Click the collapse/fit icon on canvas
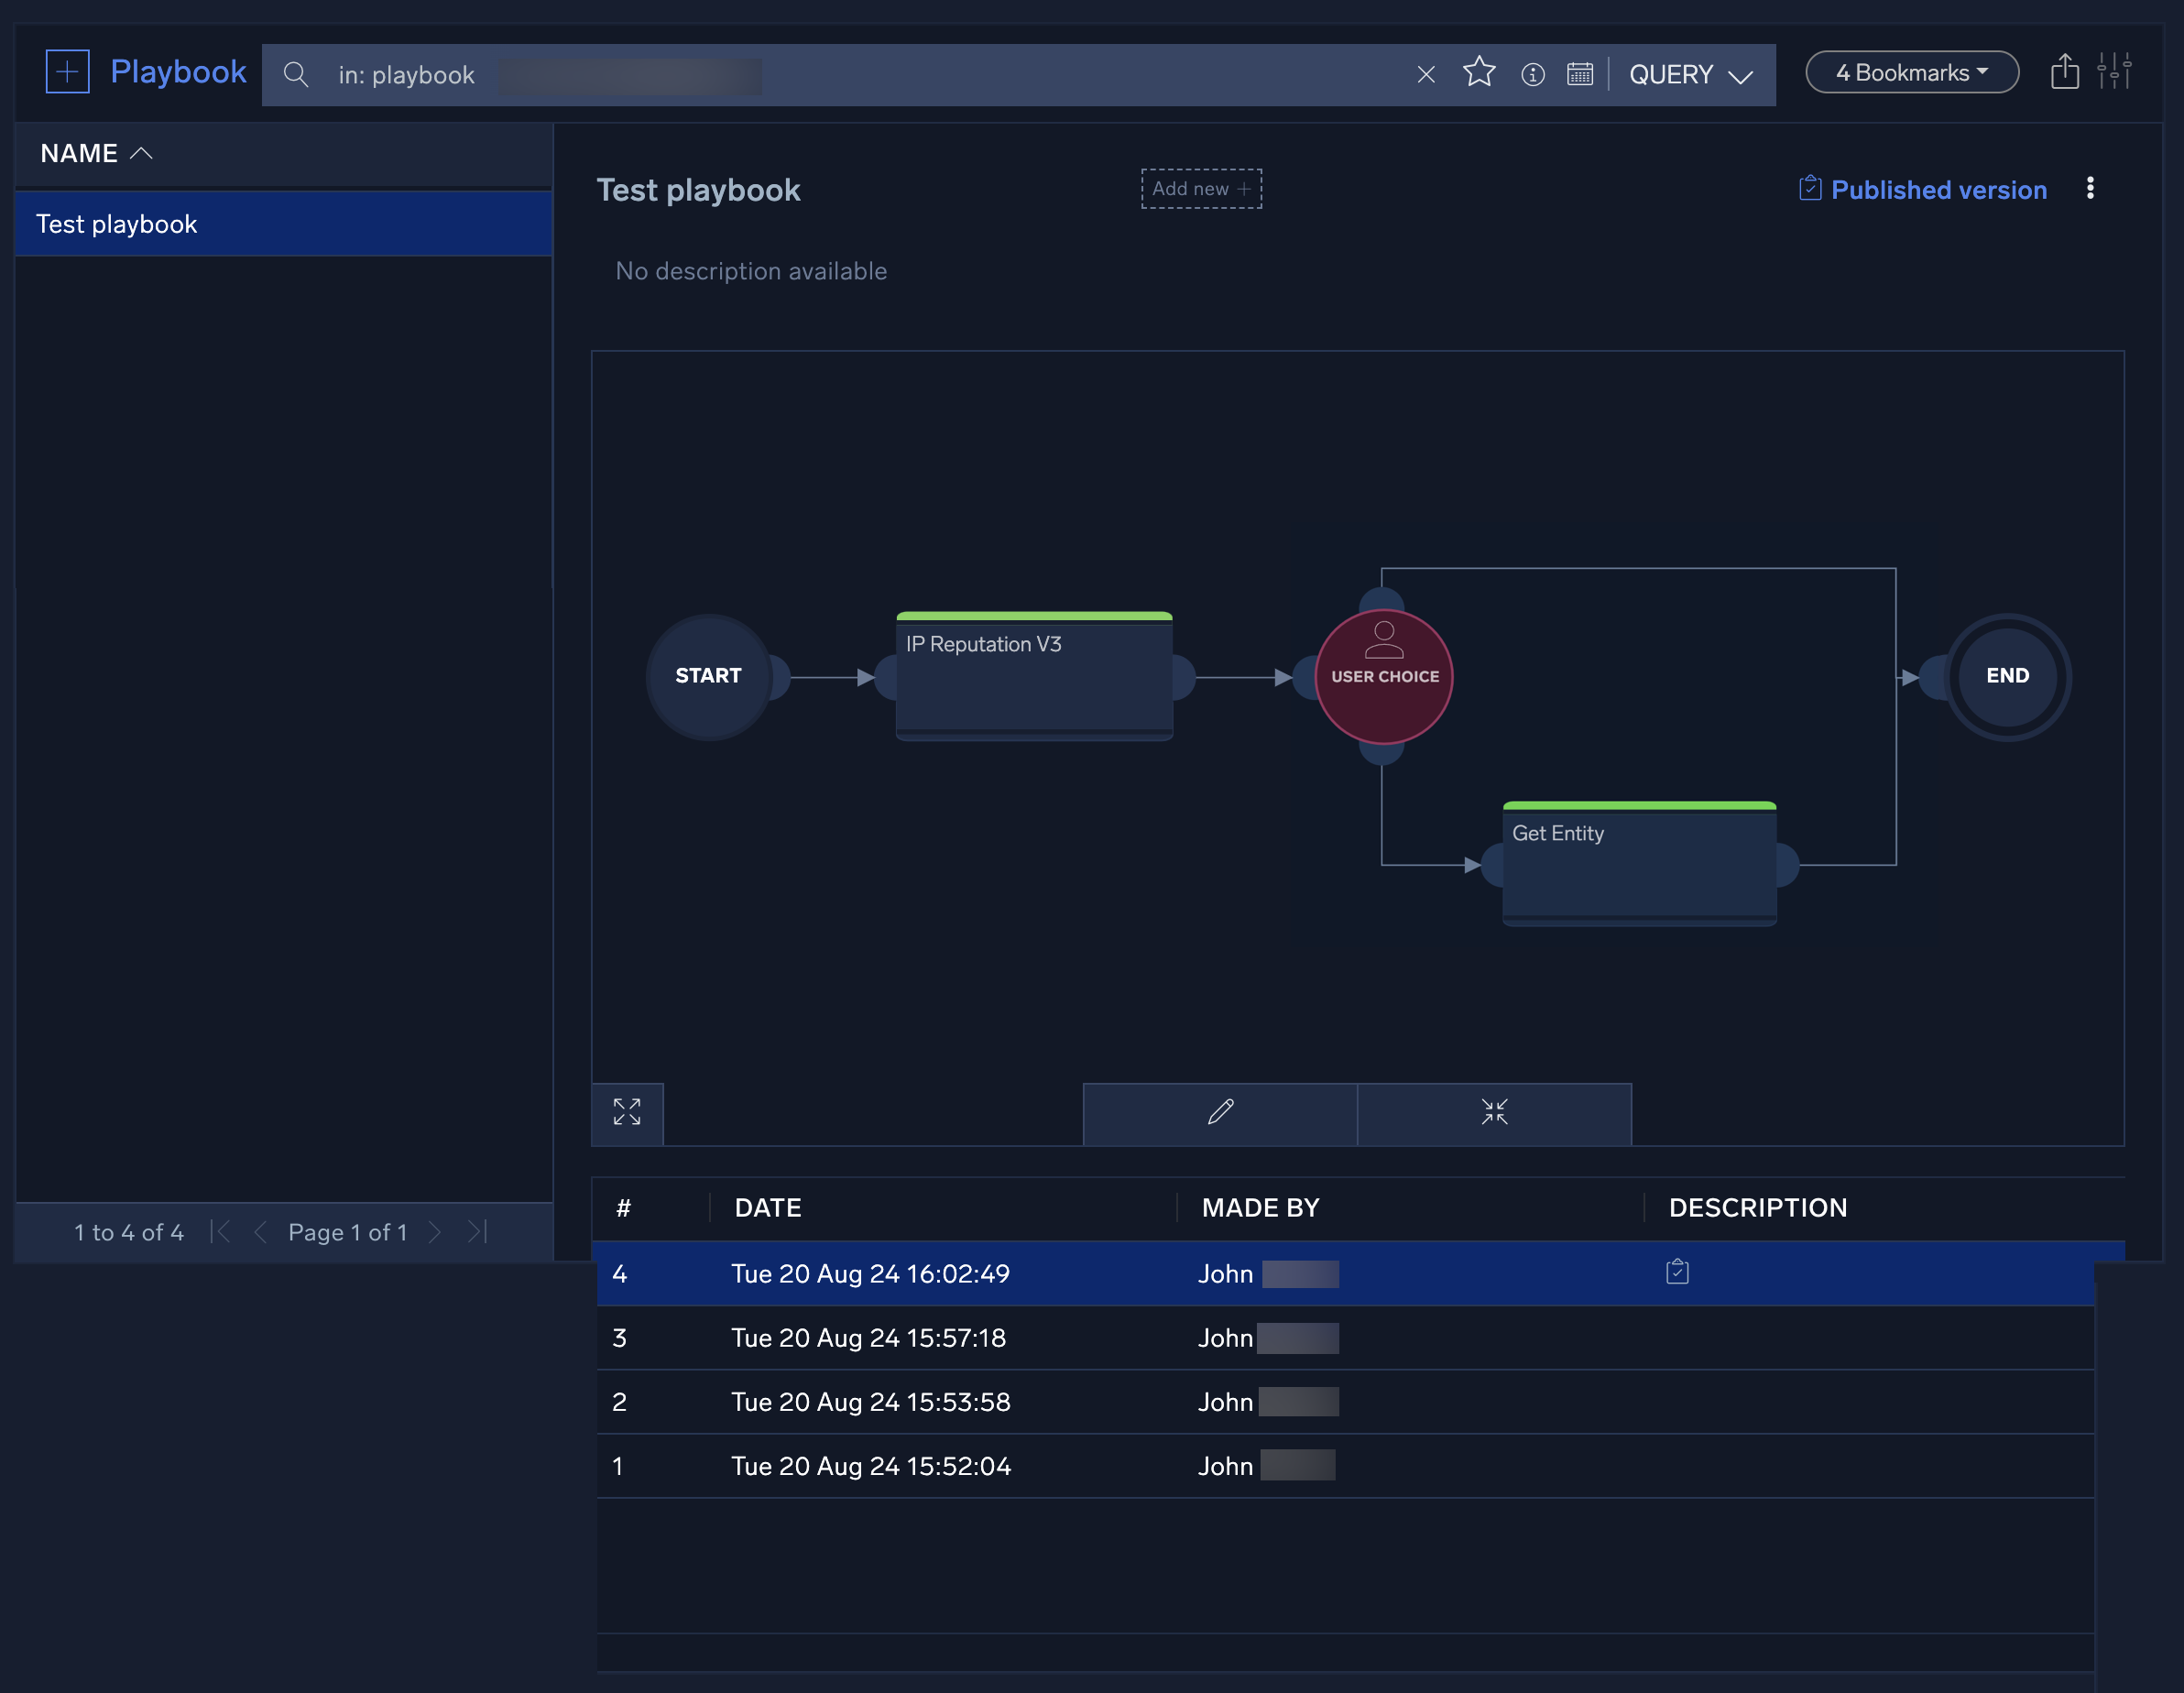2184x1693 pixels. tap(1494, 1111)
